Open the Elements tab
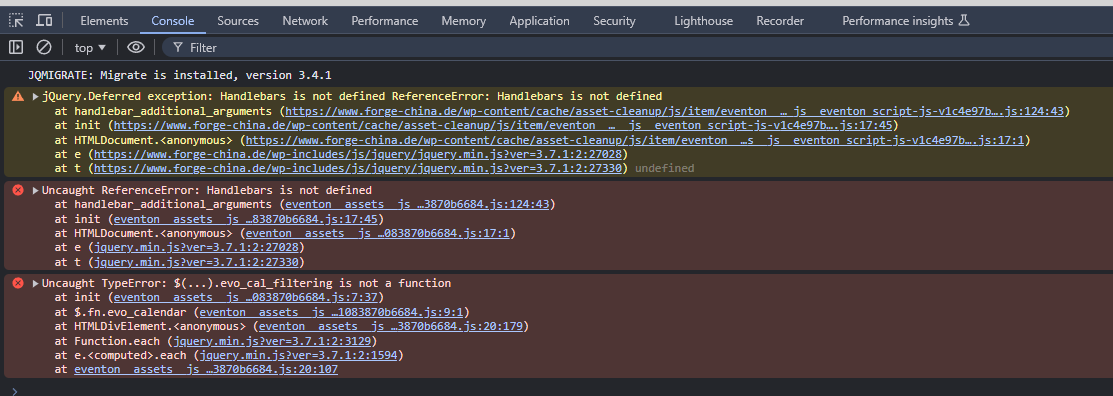1113x396 pixels. (x=104, y=21)
